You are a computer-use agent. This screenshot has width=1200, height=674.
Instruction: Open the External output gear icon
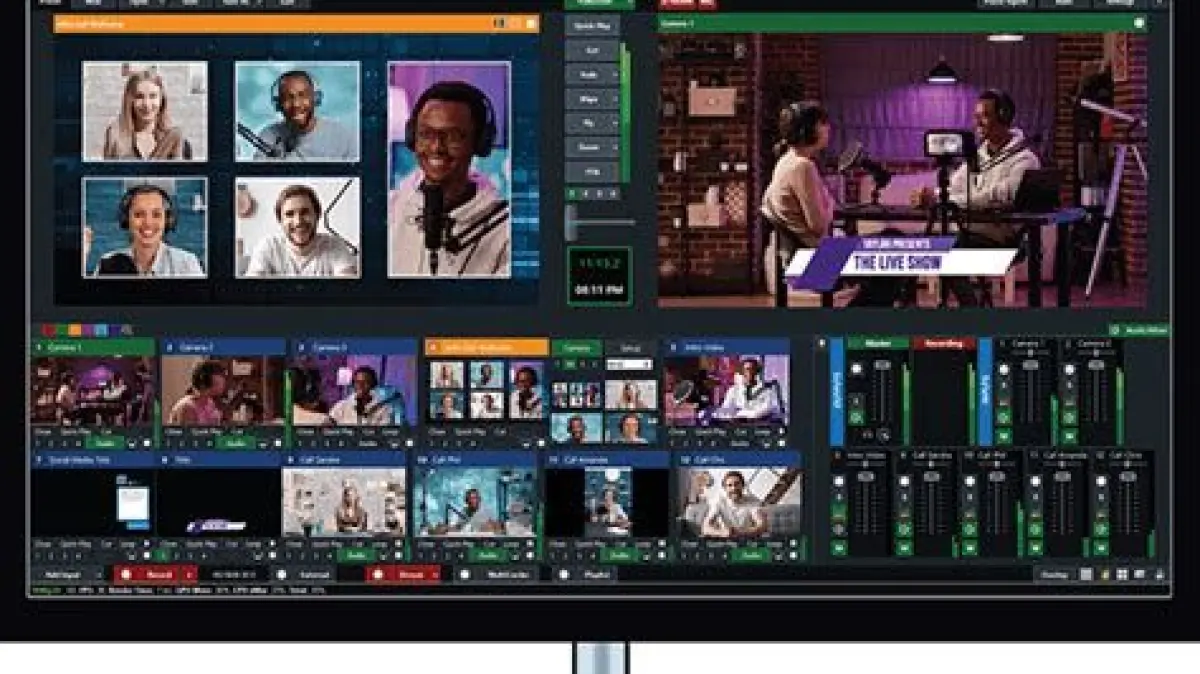pos(281,574)
